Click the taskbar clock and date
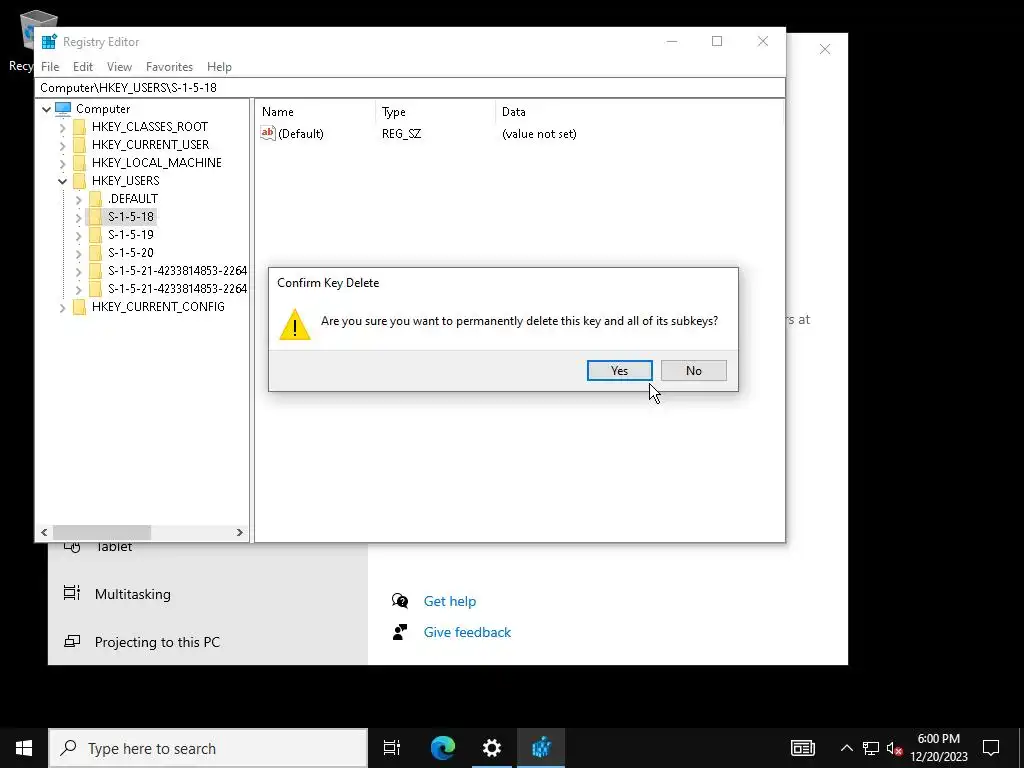The image size is (1024, 768). point(939,748)
